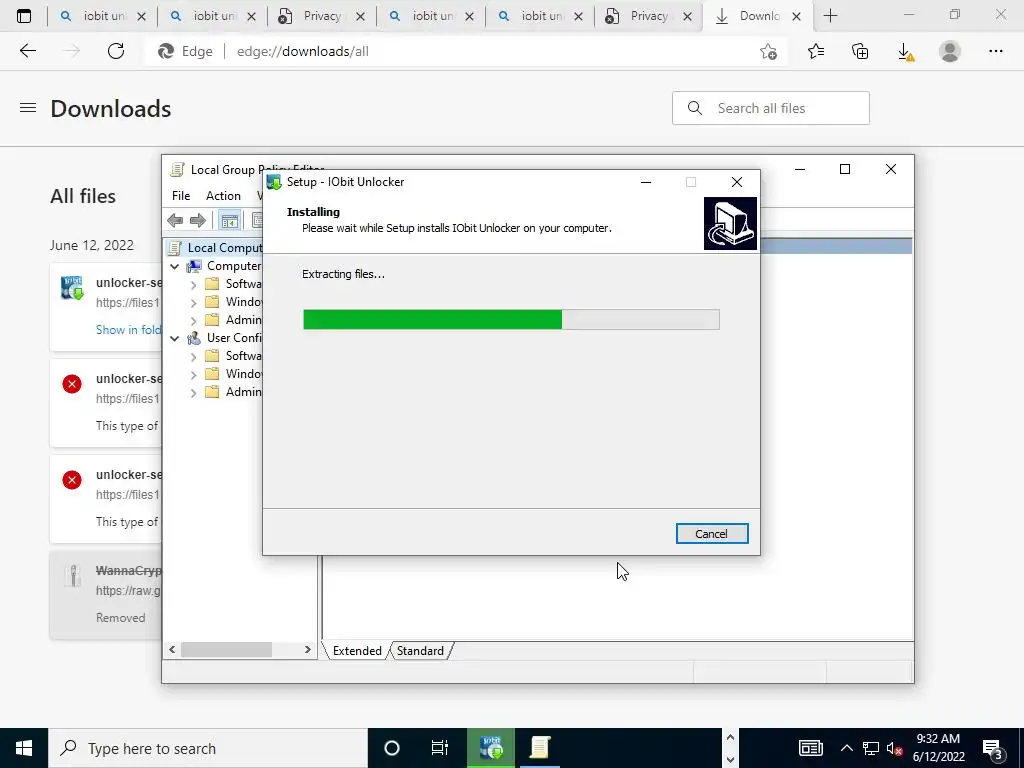Click the first blocked download red X icon

click(72, 384)
